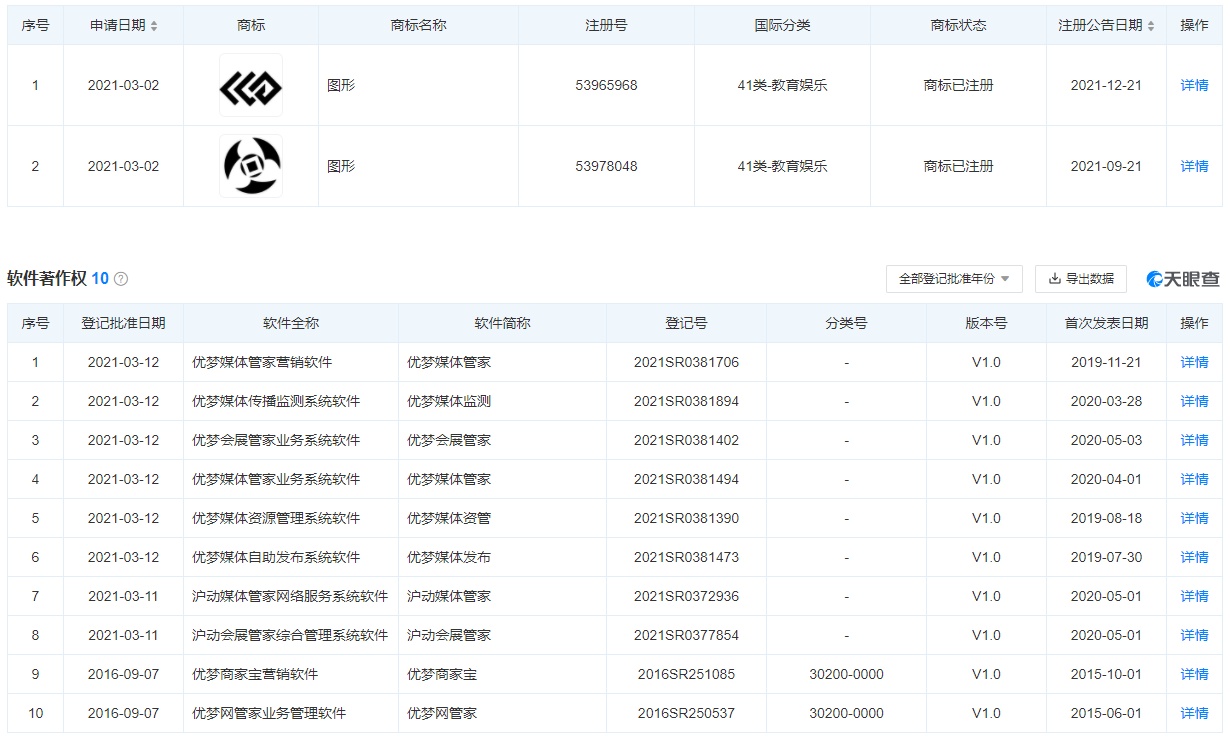This screenshot has height=746, width=1230.
Task: Sort trademarks by 注册公告日期 arrows
Action: pyautogui.click(x=1151, y=26)
